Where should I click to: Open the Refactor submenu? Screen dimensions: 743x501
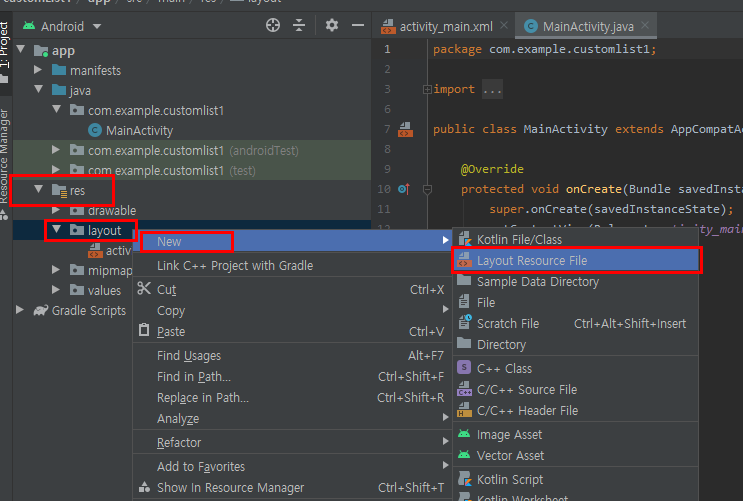point(292,442)
